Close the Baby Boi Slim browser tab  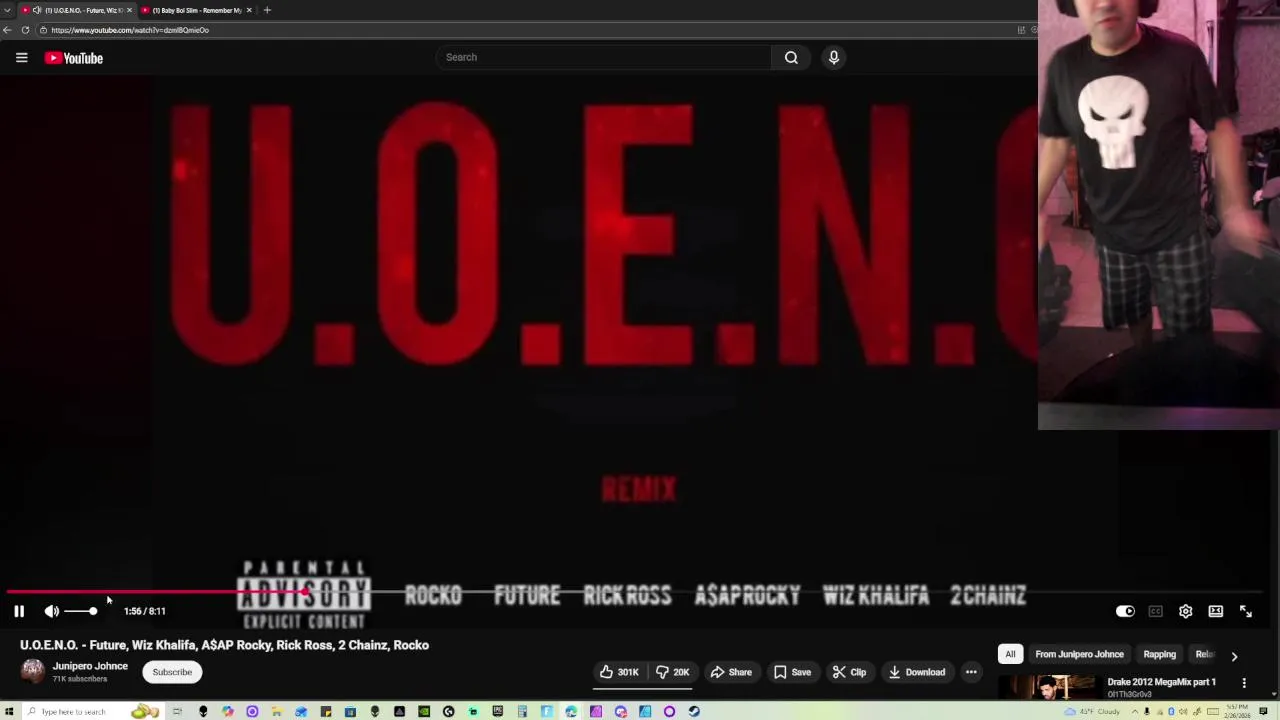tap(249, 10)
